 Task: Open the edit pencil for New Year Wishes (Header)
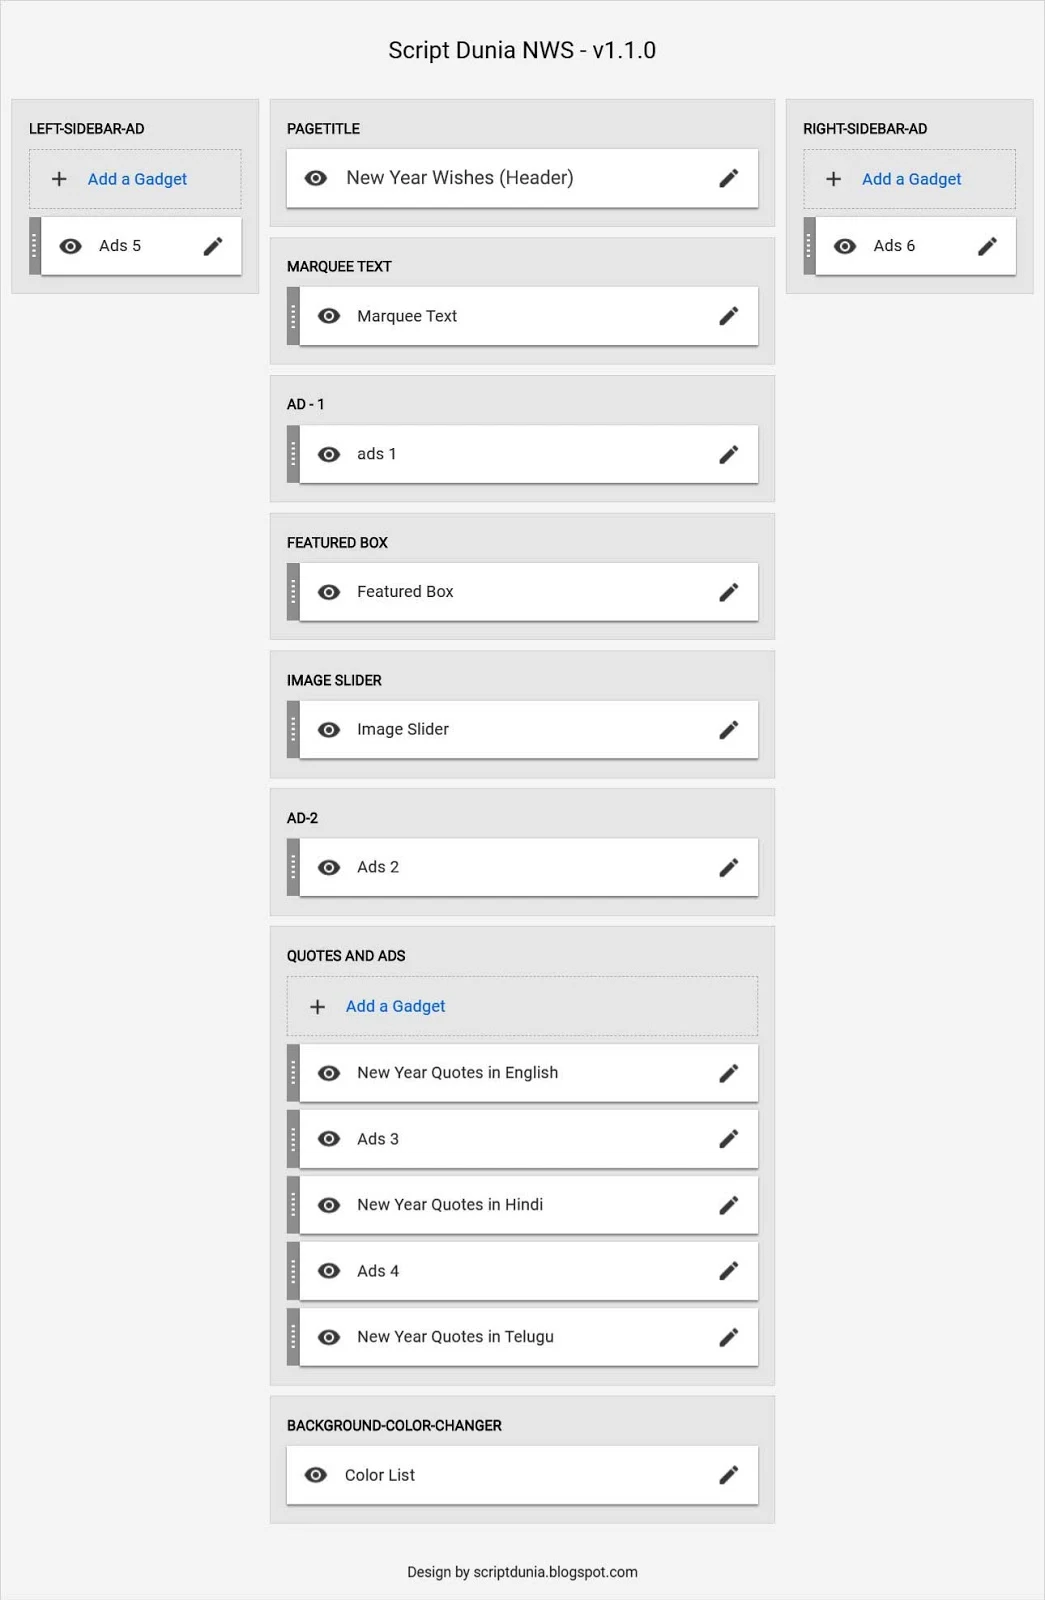(x=729, y=178)
